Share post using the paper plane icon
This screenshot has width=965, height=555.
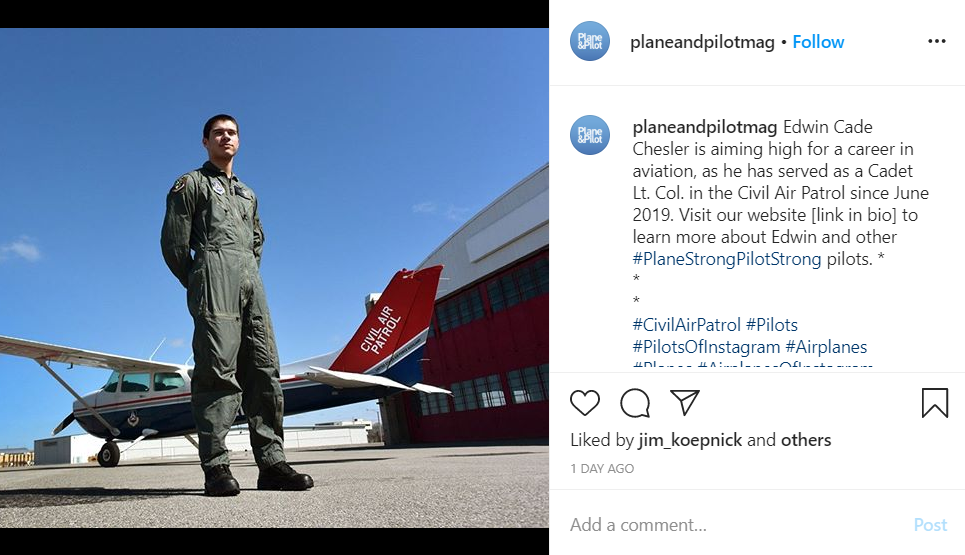684,402
